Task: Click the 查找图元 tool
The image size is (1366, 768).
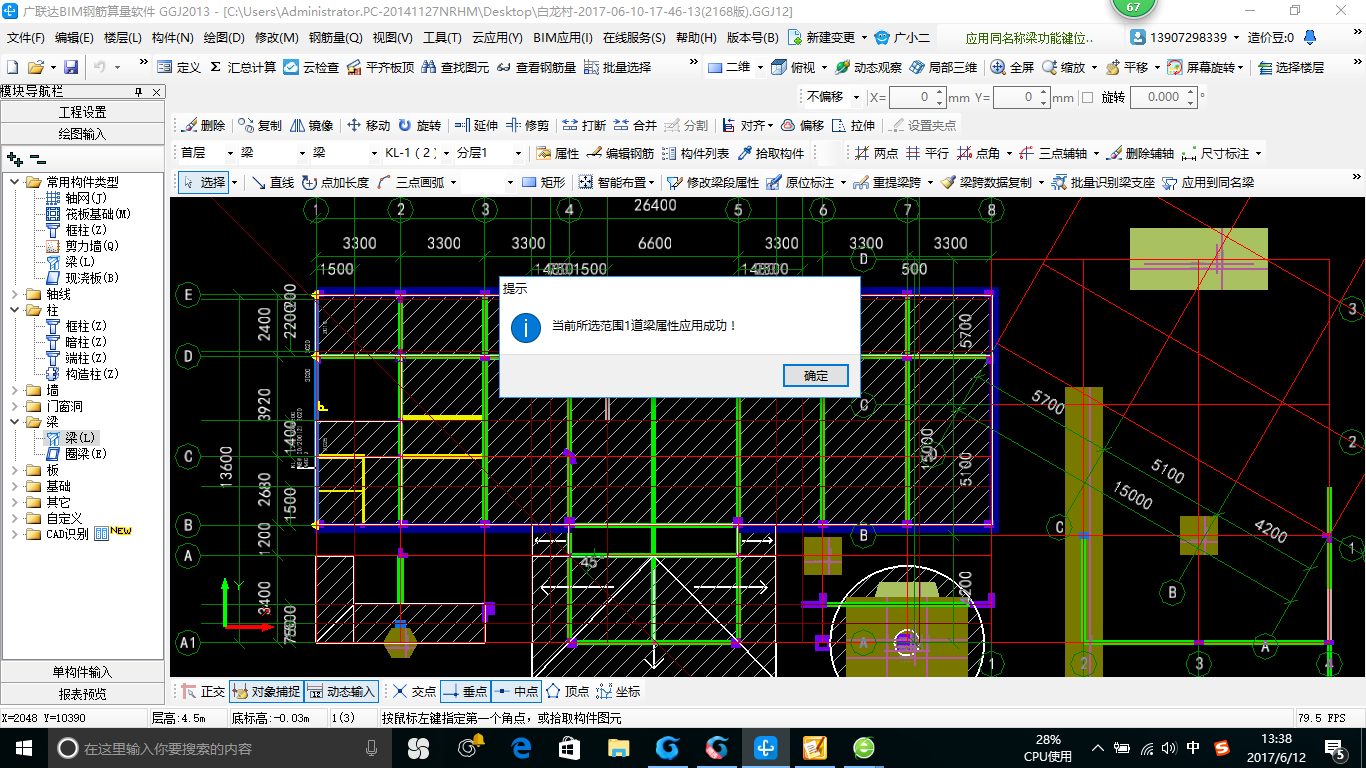Action: (x=456, y=67)
